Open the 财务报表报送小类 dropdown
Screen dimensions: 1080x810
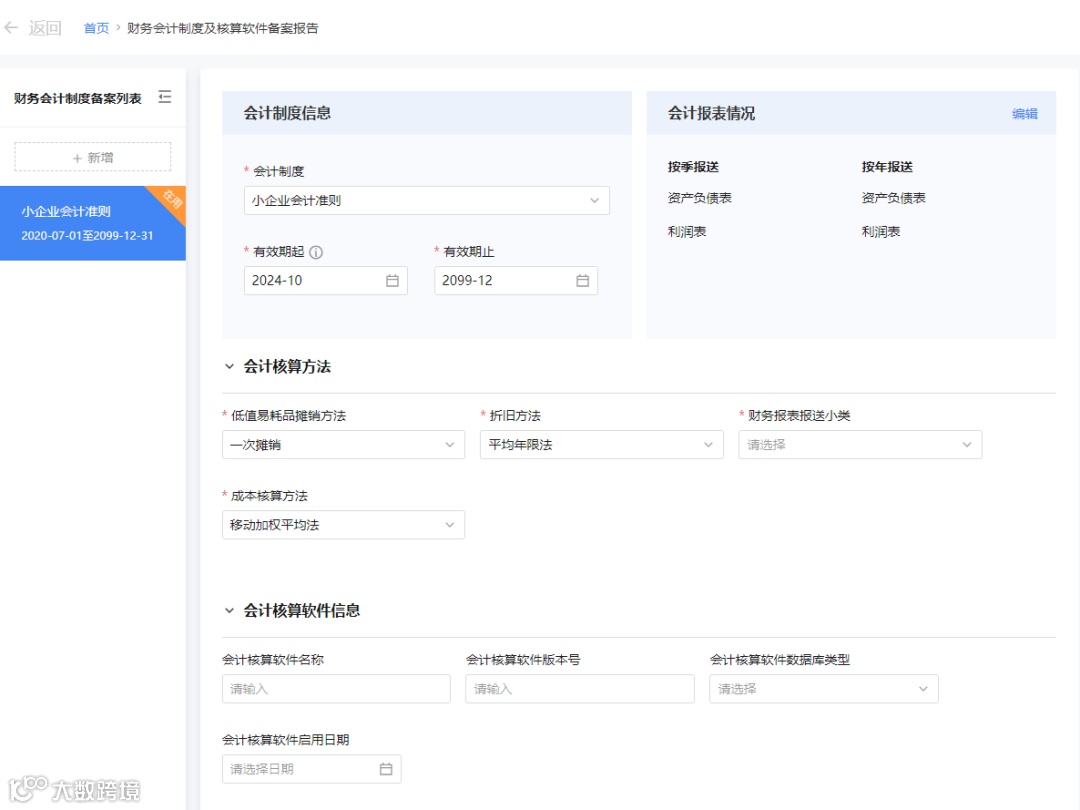coord(860,445)
